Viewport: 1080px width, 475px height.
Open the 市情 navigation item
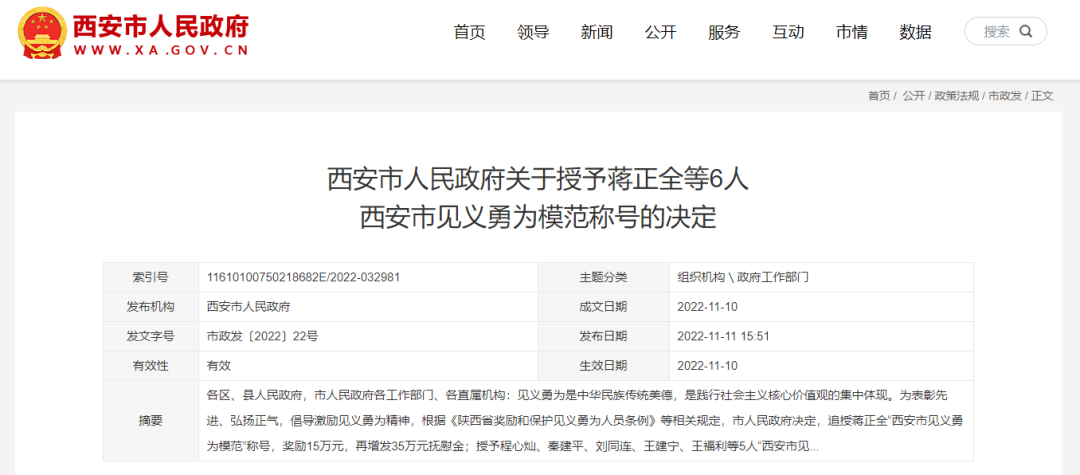click(x=852, y=32)
